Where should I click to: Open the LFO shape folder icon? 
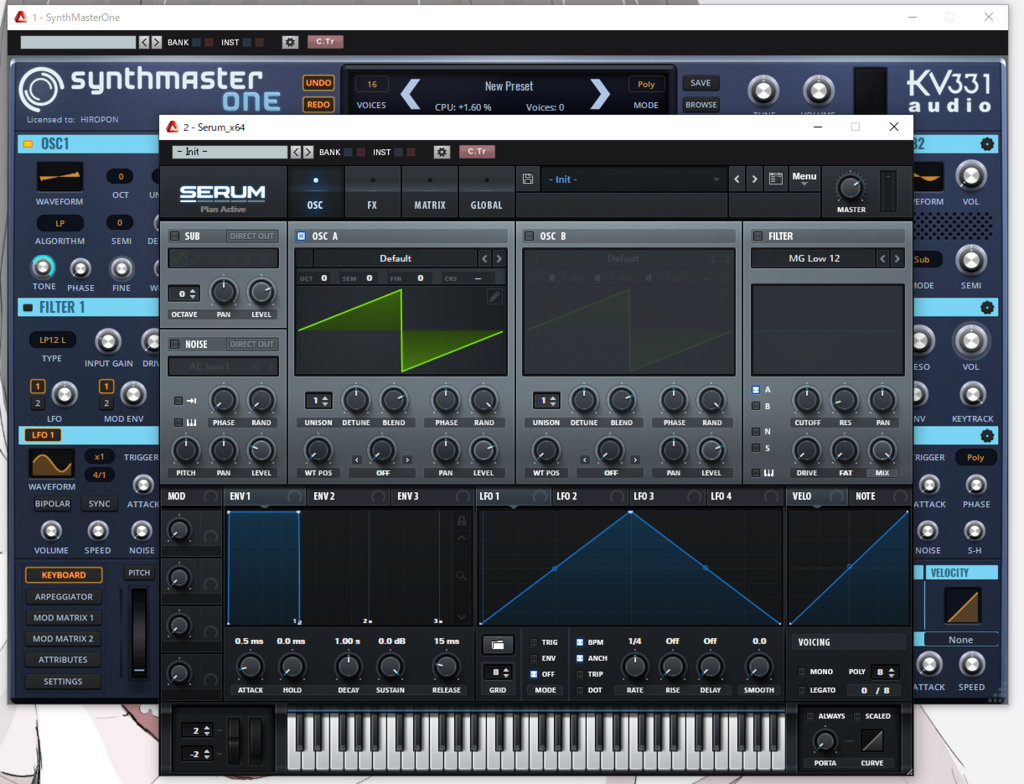(x=498, y=645)
